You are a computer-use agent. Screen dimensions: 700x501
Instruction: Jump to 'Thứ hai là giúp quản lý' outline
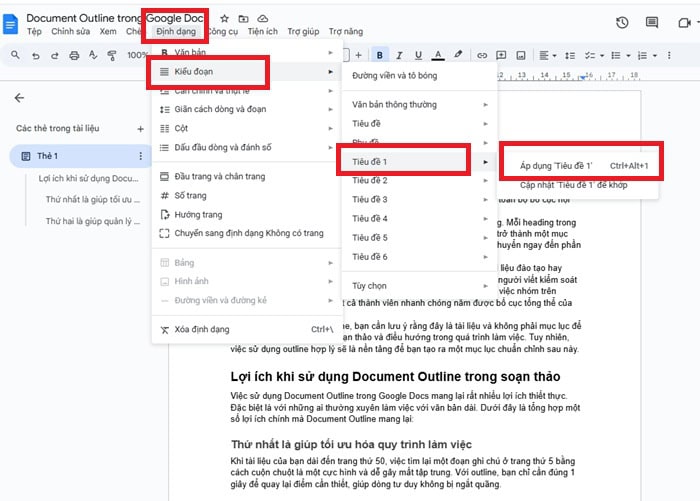tap(93, 221)
